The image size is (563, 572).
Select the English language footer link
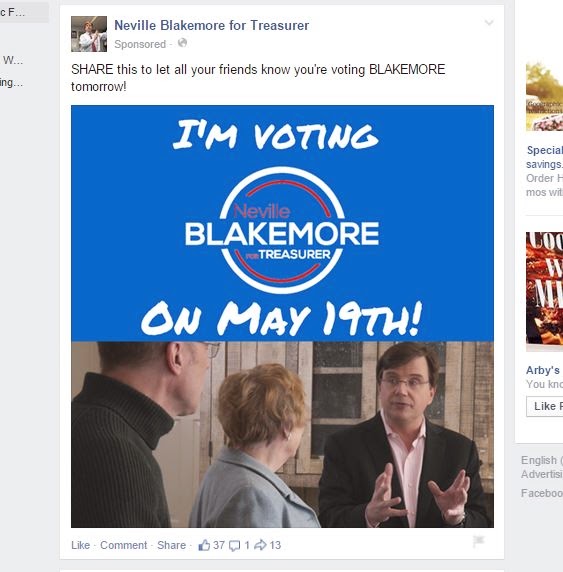coord(542,460)
